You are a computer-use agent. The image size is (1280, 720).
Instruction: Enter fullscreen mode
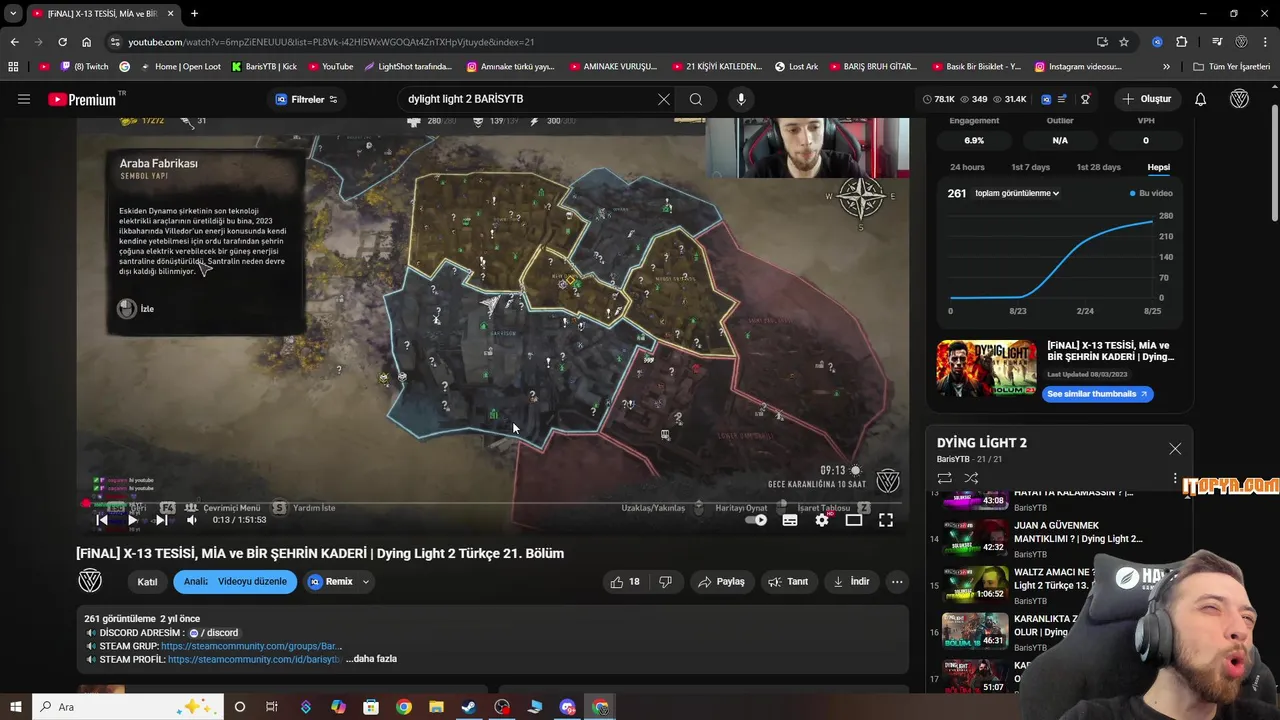coord(886,520)
